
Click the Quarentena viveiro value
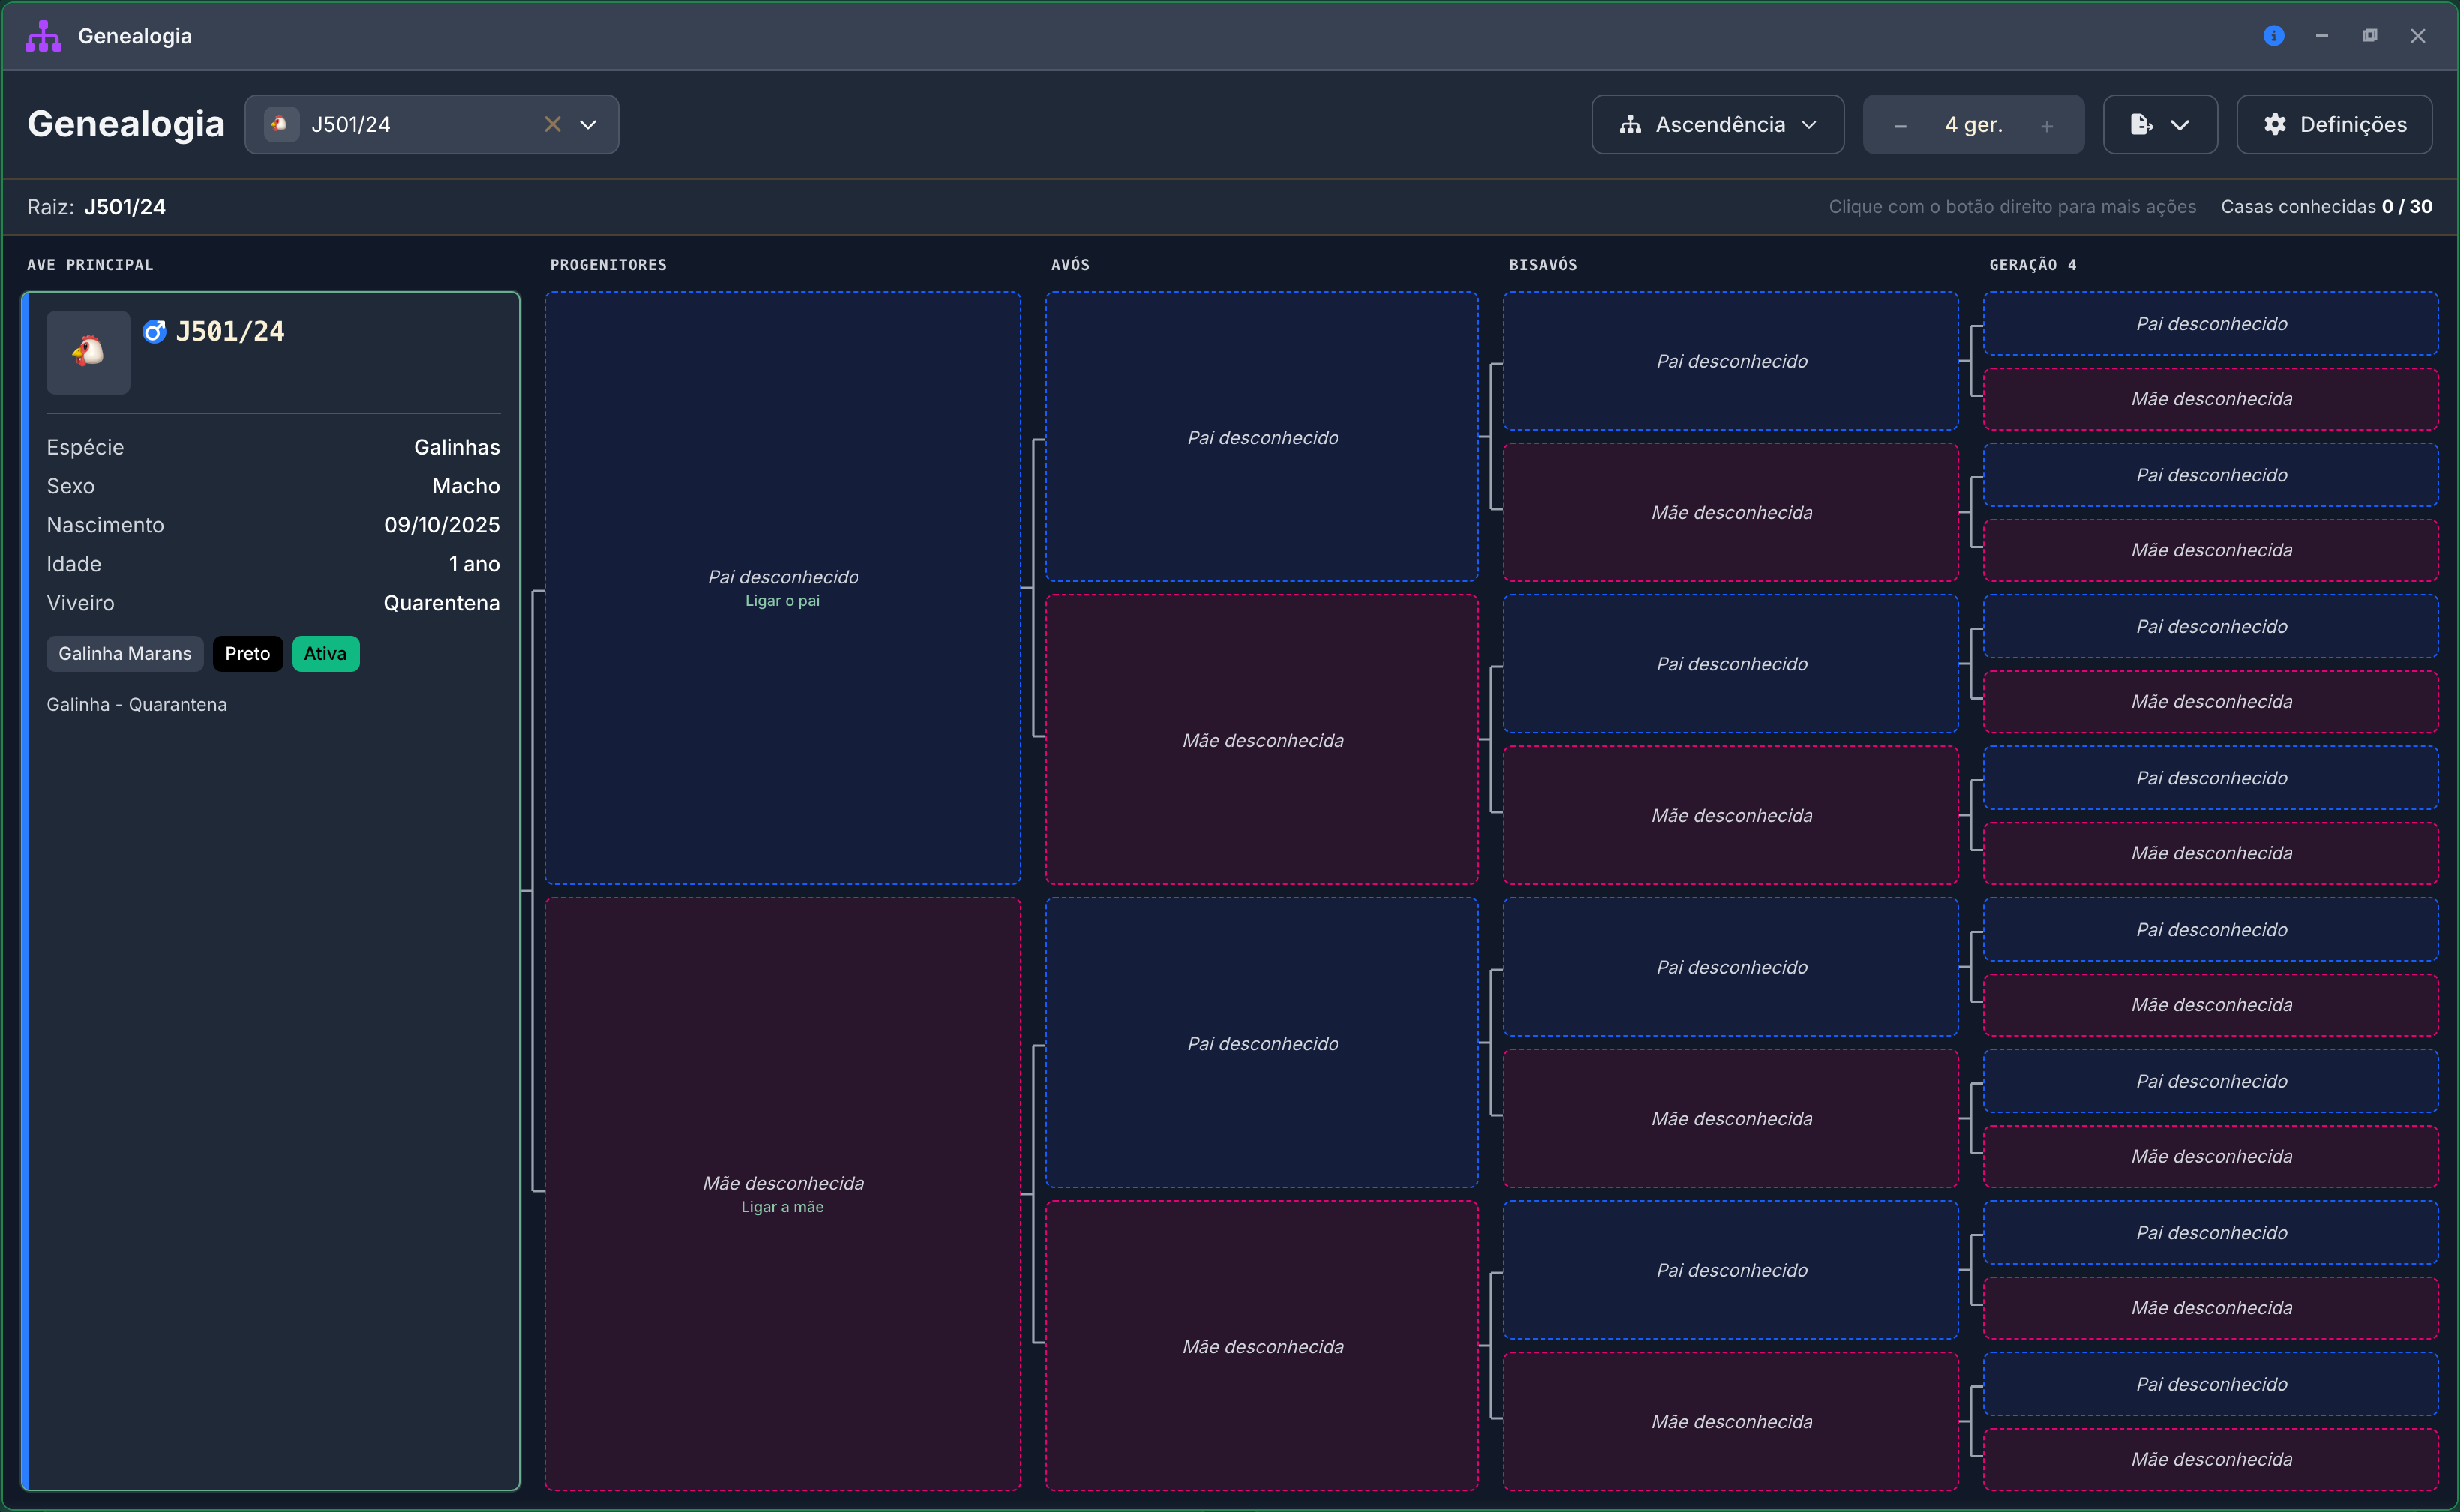click(441, 603)
